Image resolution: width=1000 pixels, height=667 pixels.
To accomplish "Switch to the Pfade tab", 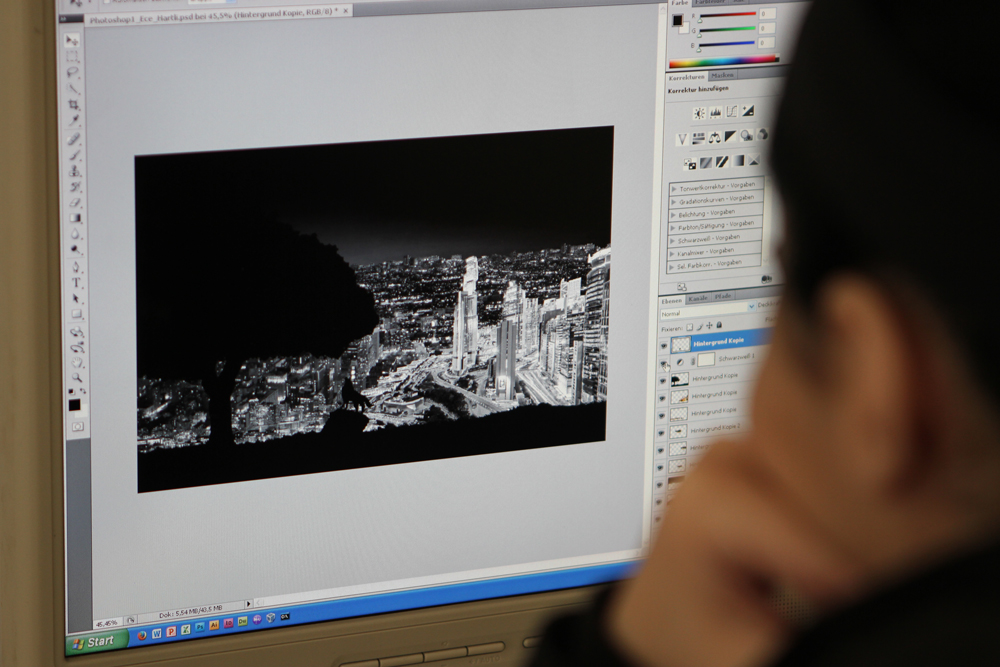I will pyautogui.click(x=723, y=297).
